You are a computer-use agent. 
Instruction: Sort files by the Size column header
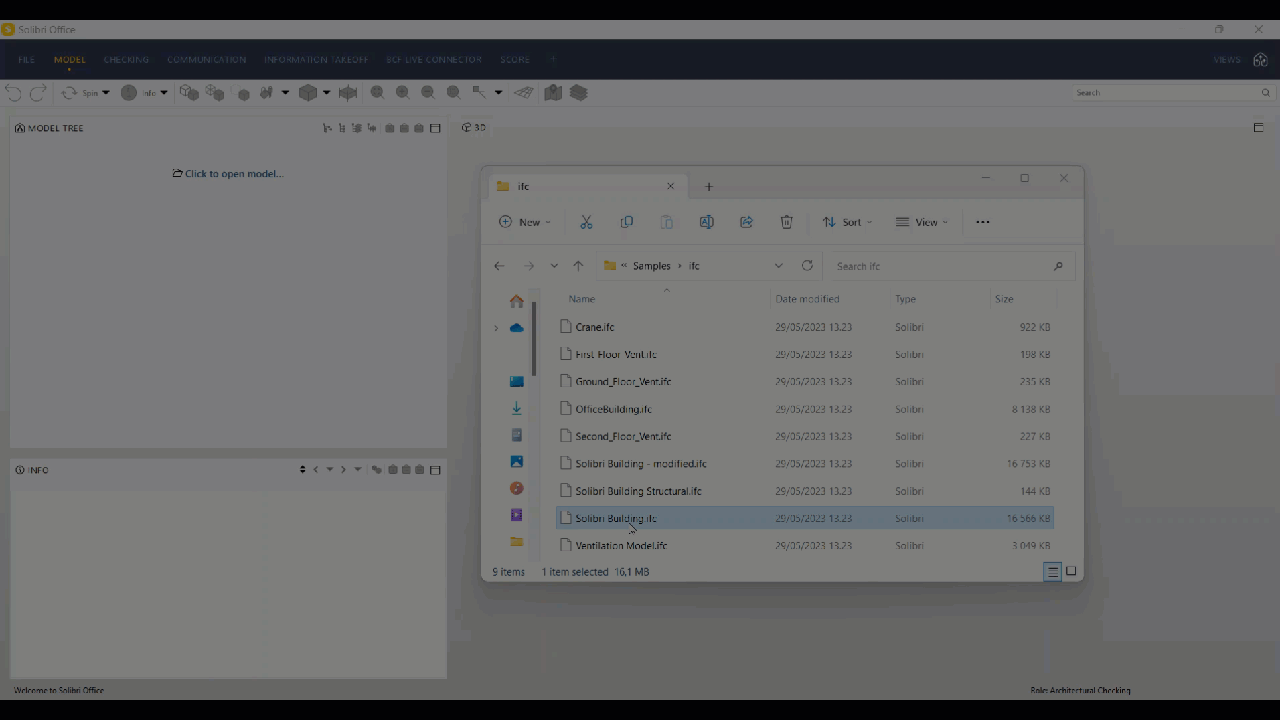point(1004,299)
